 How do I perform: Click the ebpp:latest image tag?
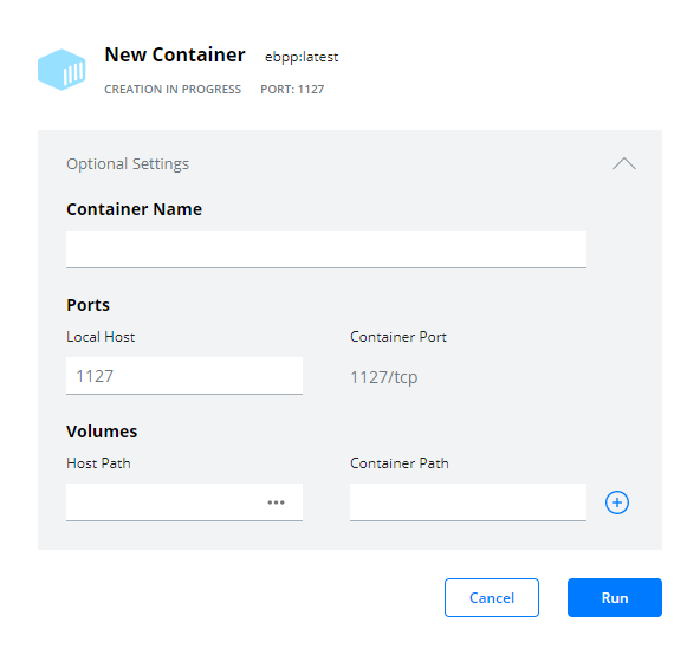pos(301,57)
